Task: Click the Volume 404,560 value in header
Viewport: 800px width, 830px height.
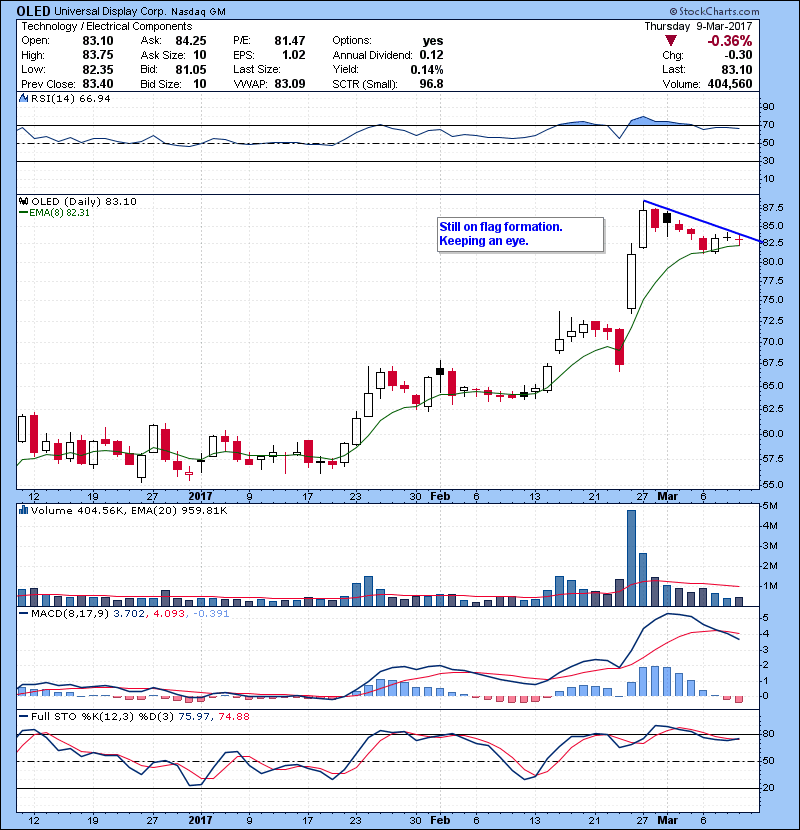Action: point(730,84)
